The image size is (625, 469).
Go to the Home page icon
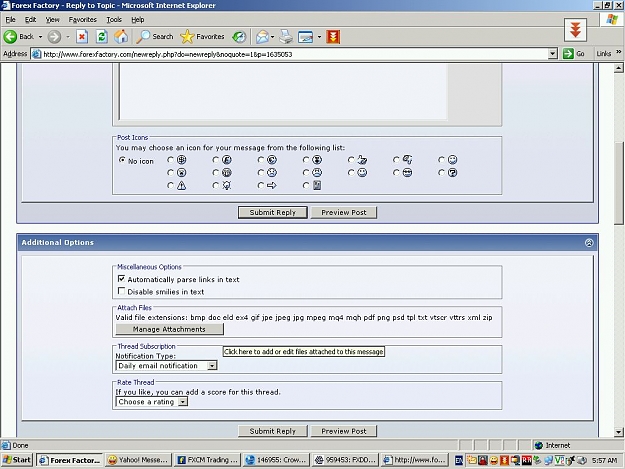click(121, 37)
